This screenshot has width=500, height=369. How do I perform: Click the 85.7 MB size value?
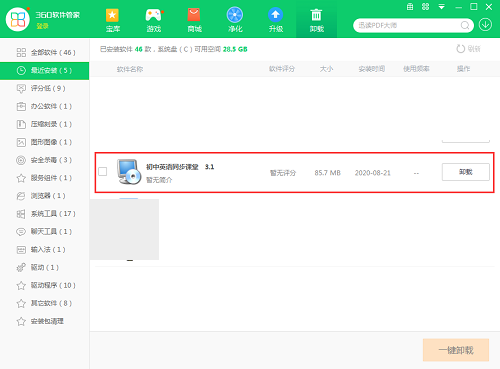tap(327, 173)
